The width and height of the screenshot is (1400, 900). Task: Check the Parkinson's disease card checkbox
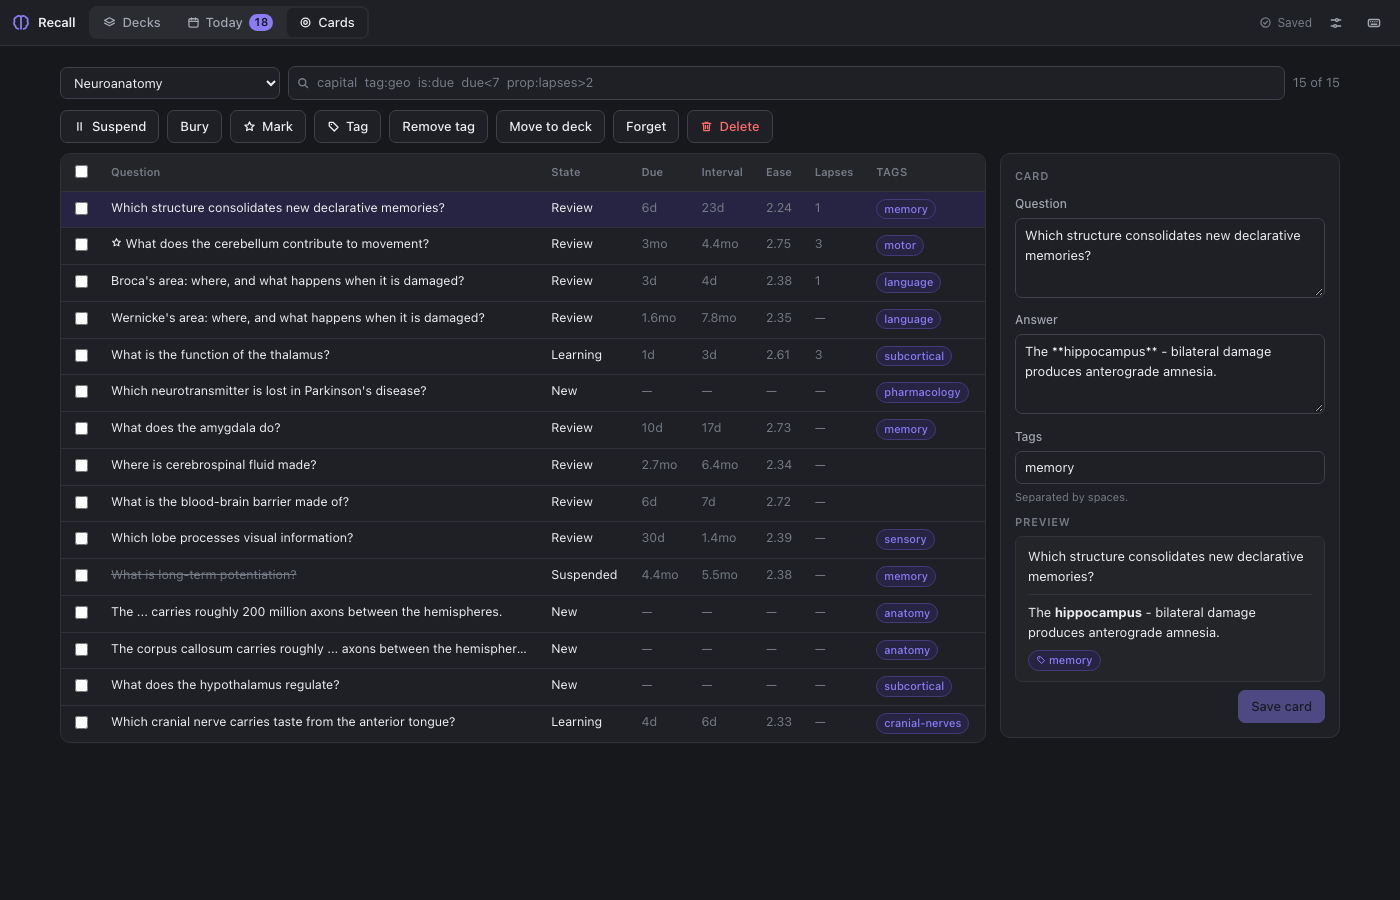[x=82, y=392]
